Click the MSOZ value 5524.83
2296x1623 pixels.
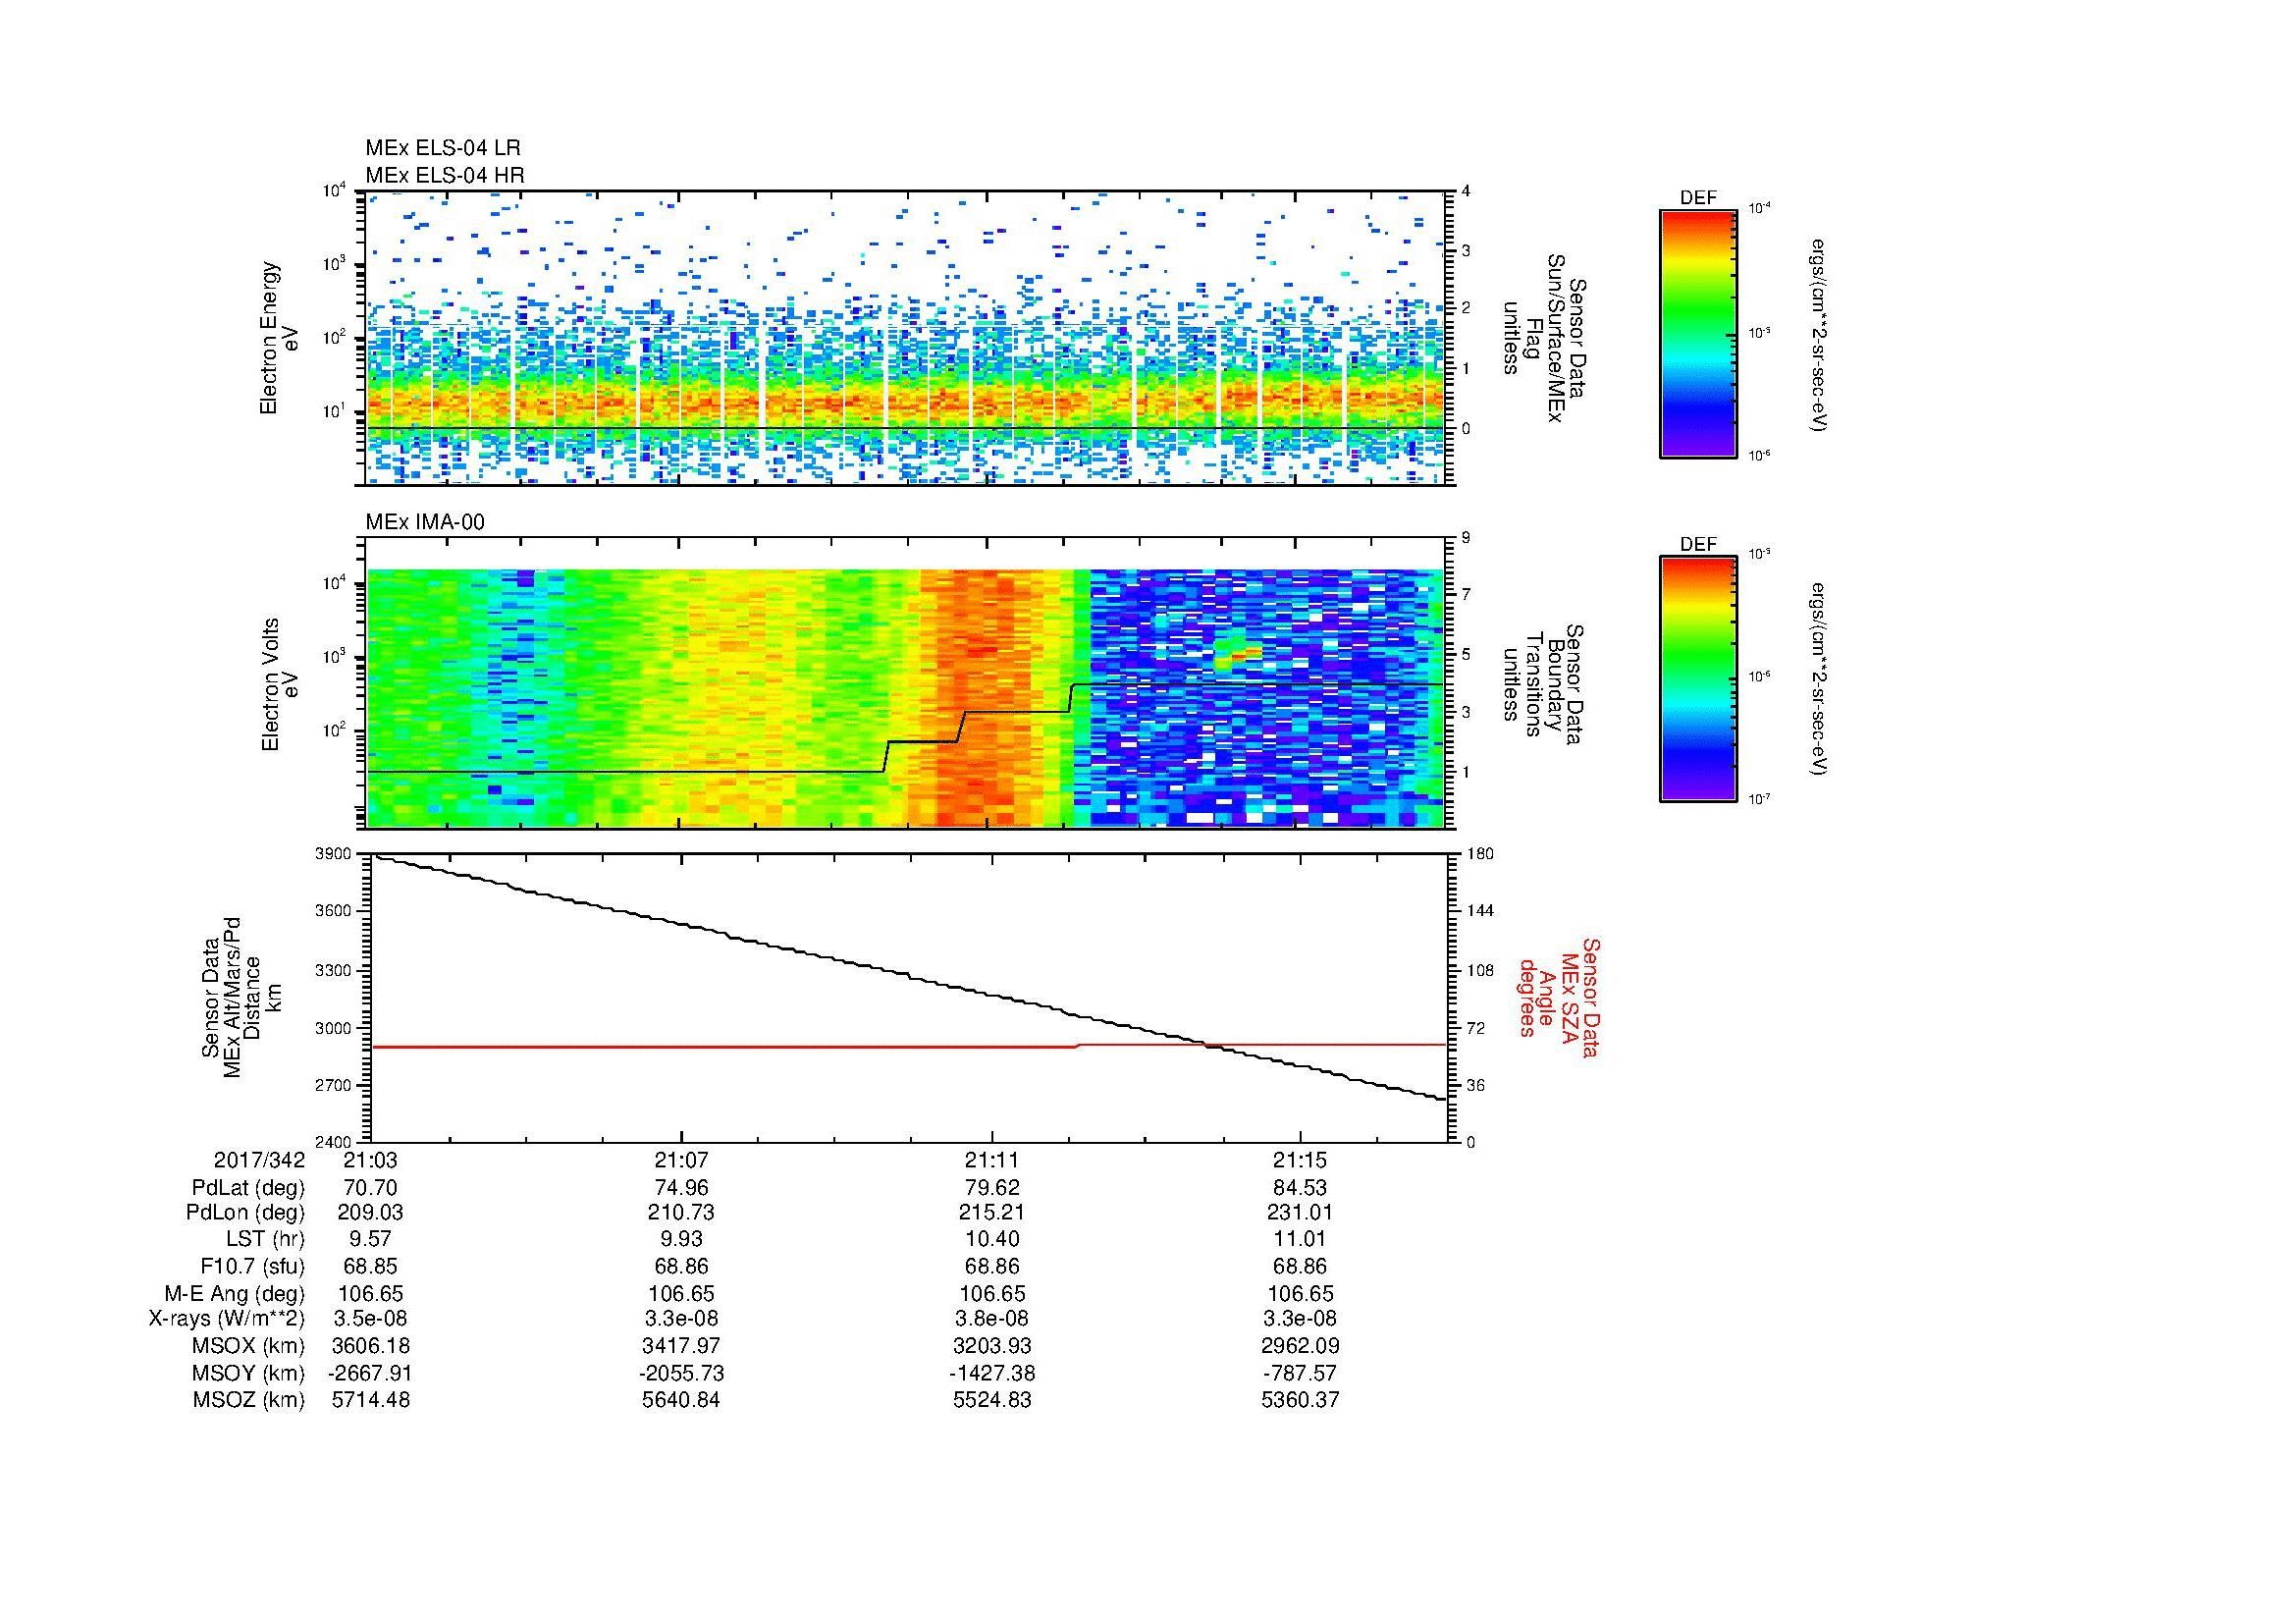tap(990, 1400)
